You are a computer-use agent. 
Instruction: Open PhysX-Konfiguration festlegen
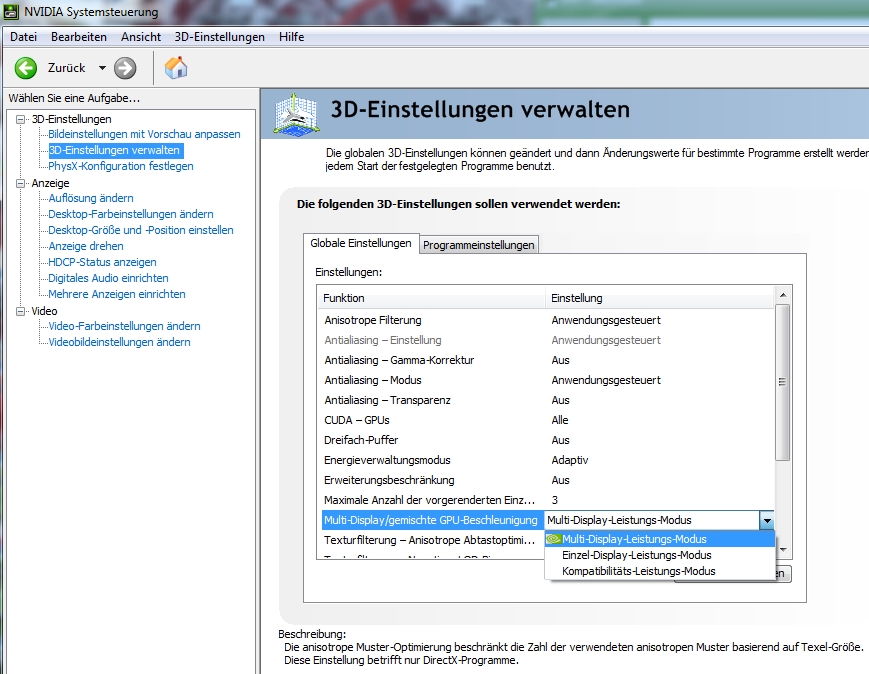121,166
